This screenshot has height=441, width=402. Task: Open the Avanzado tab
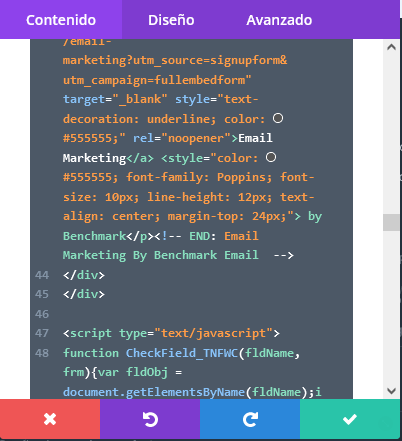(x=279, y=20)
